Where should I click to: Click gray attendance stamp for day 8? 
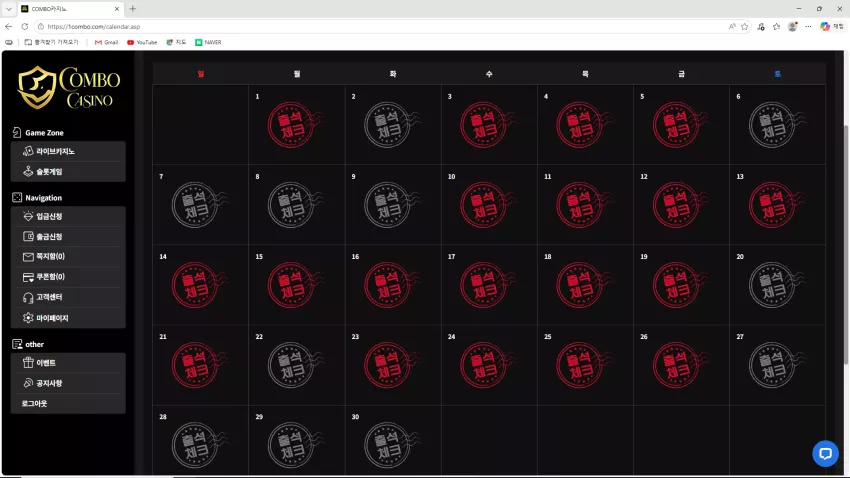click(x=294, y=205)
